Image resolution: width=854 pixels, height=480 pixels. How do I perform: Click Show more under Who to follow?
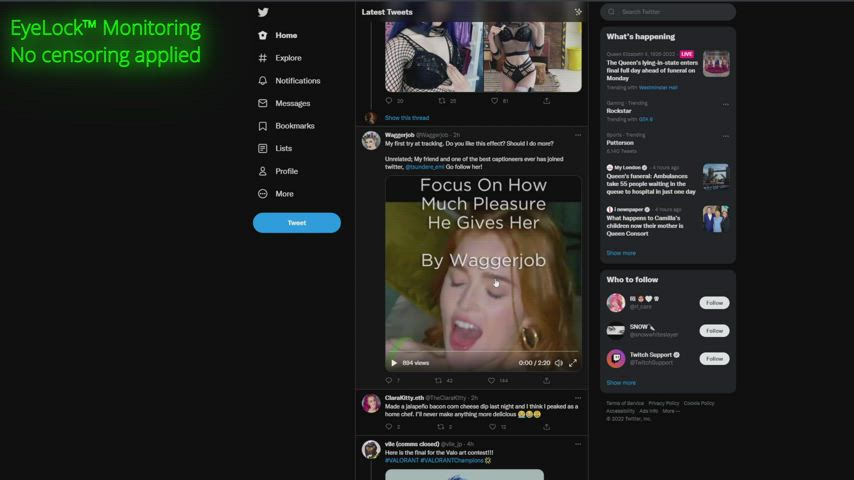[x=621, y=382]
